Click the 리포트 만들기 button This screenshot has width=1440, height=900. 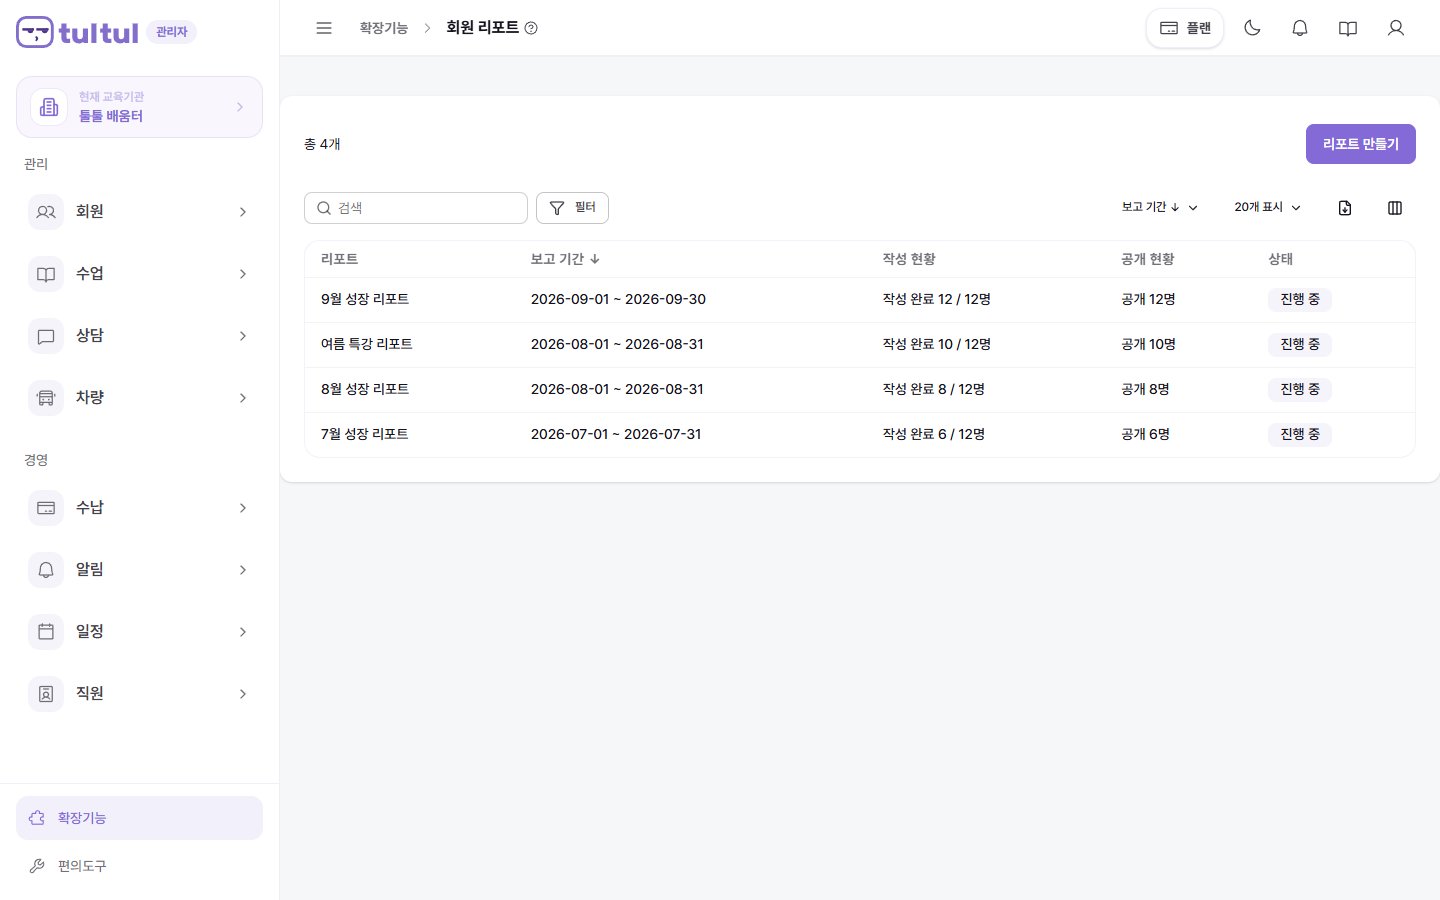click(x=1361, y=144)
